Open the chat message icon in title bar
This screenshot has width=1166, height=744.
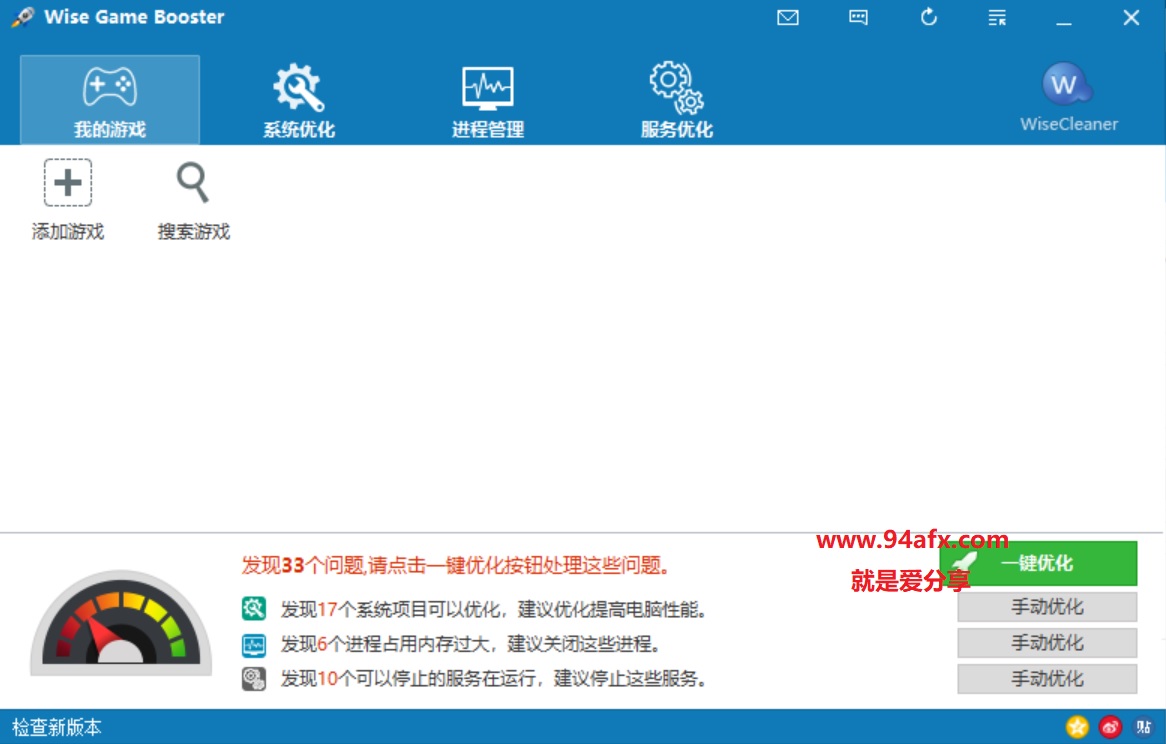(x=858, y=17)
